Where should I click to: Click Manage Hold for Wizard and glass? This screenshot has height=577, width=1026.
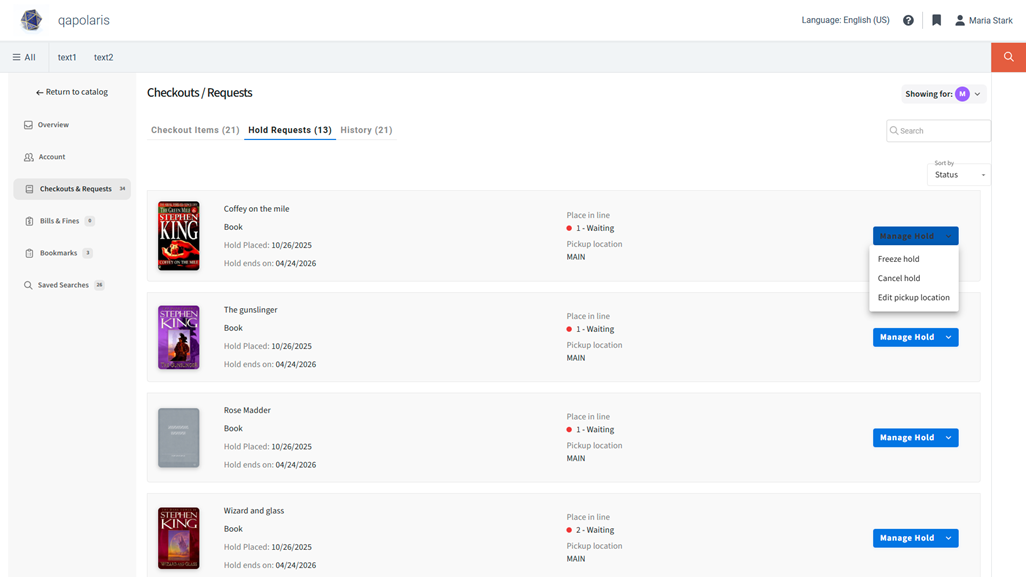(906, 538)
